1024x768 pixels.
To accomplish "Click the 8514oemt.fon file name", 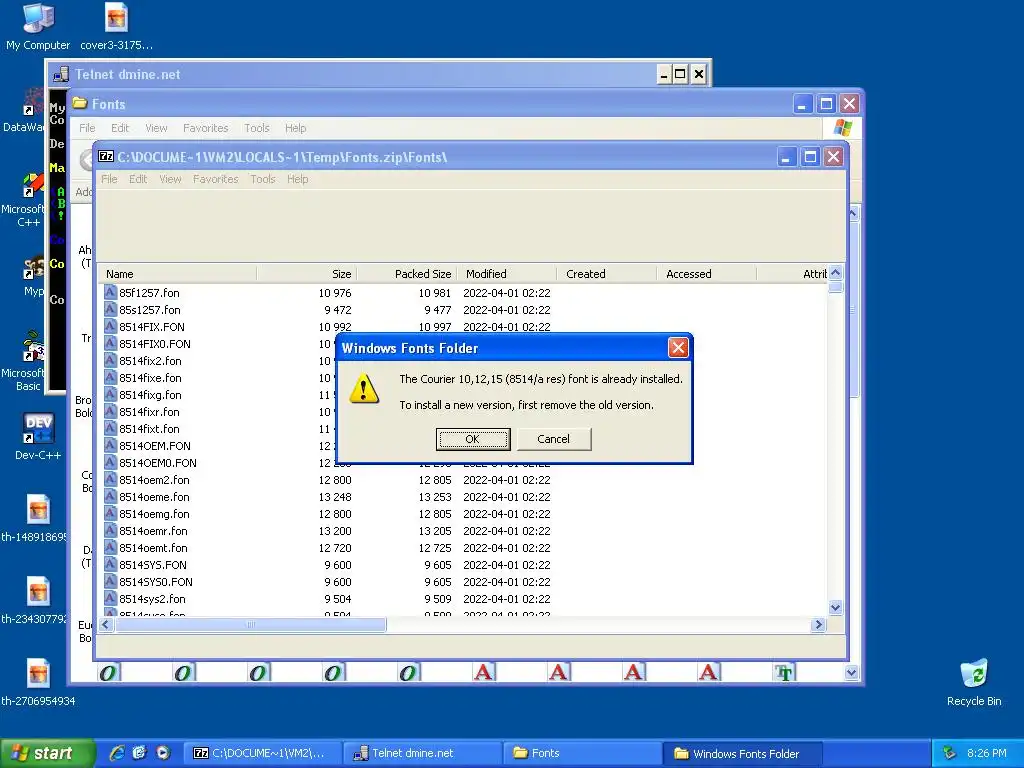I will coord(153,548).
